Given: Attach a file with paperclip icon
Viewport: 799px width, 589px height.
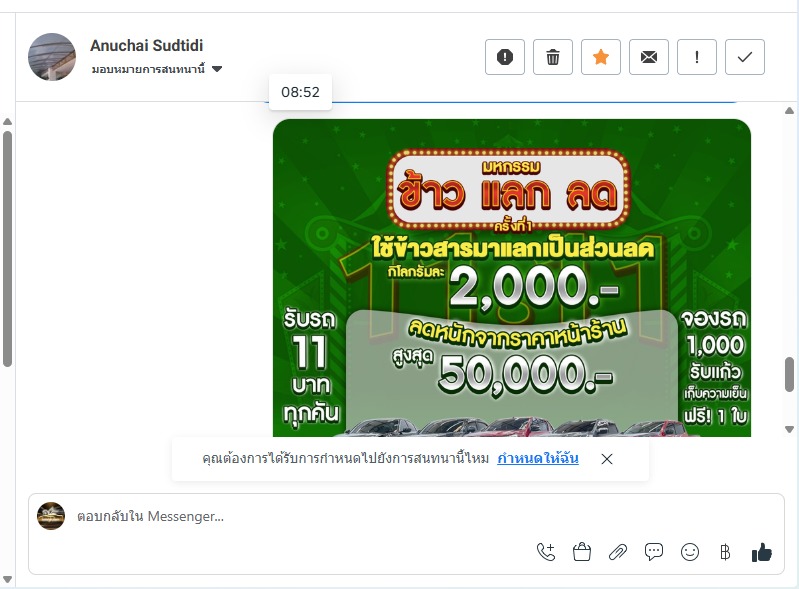Looking at the screenshot, I should (x=618, y=552).
